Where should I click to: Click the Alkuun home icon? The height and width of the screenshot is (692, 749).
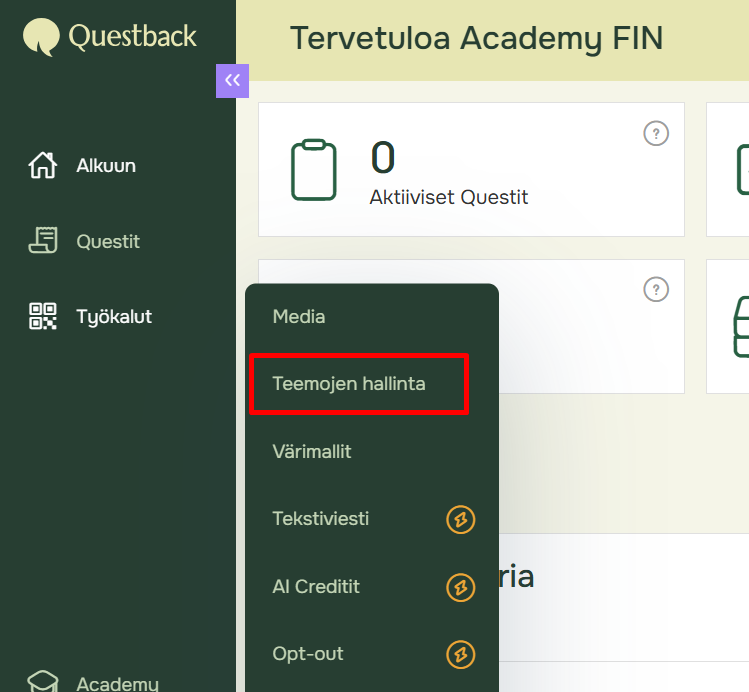click(43, 165)
